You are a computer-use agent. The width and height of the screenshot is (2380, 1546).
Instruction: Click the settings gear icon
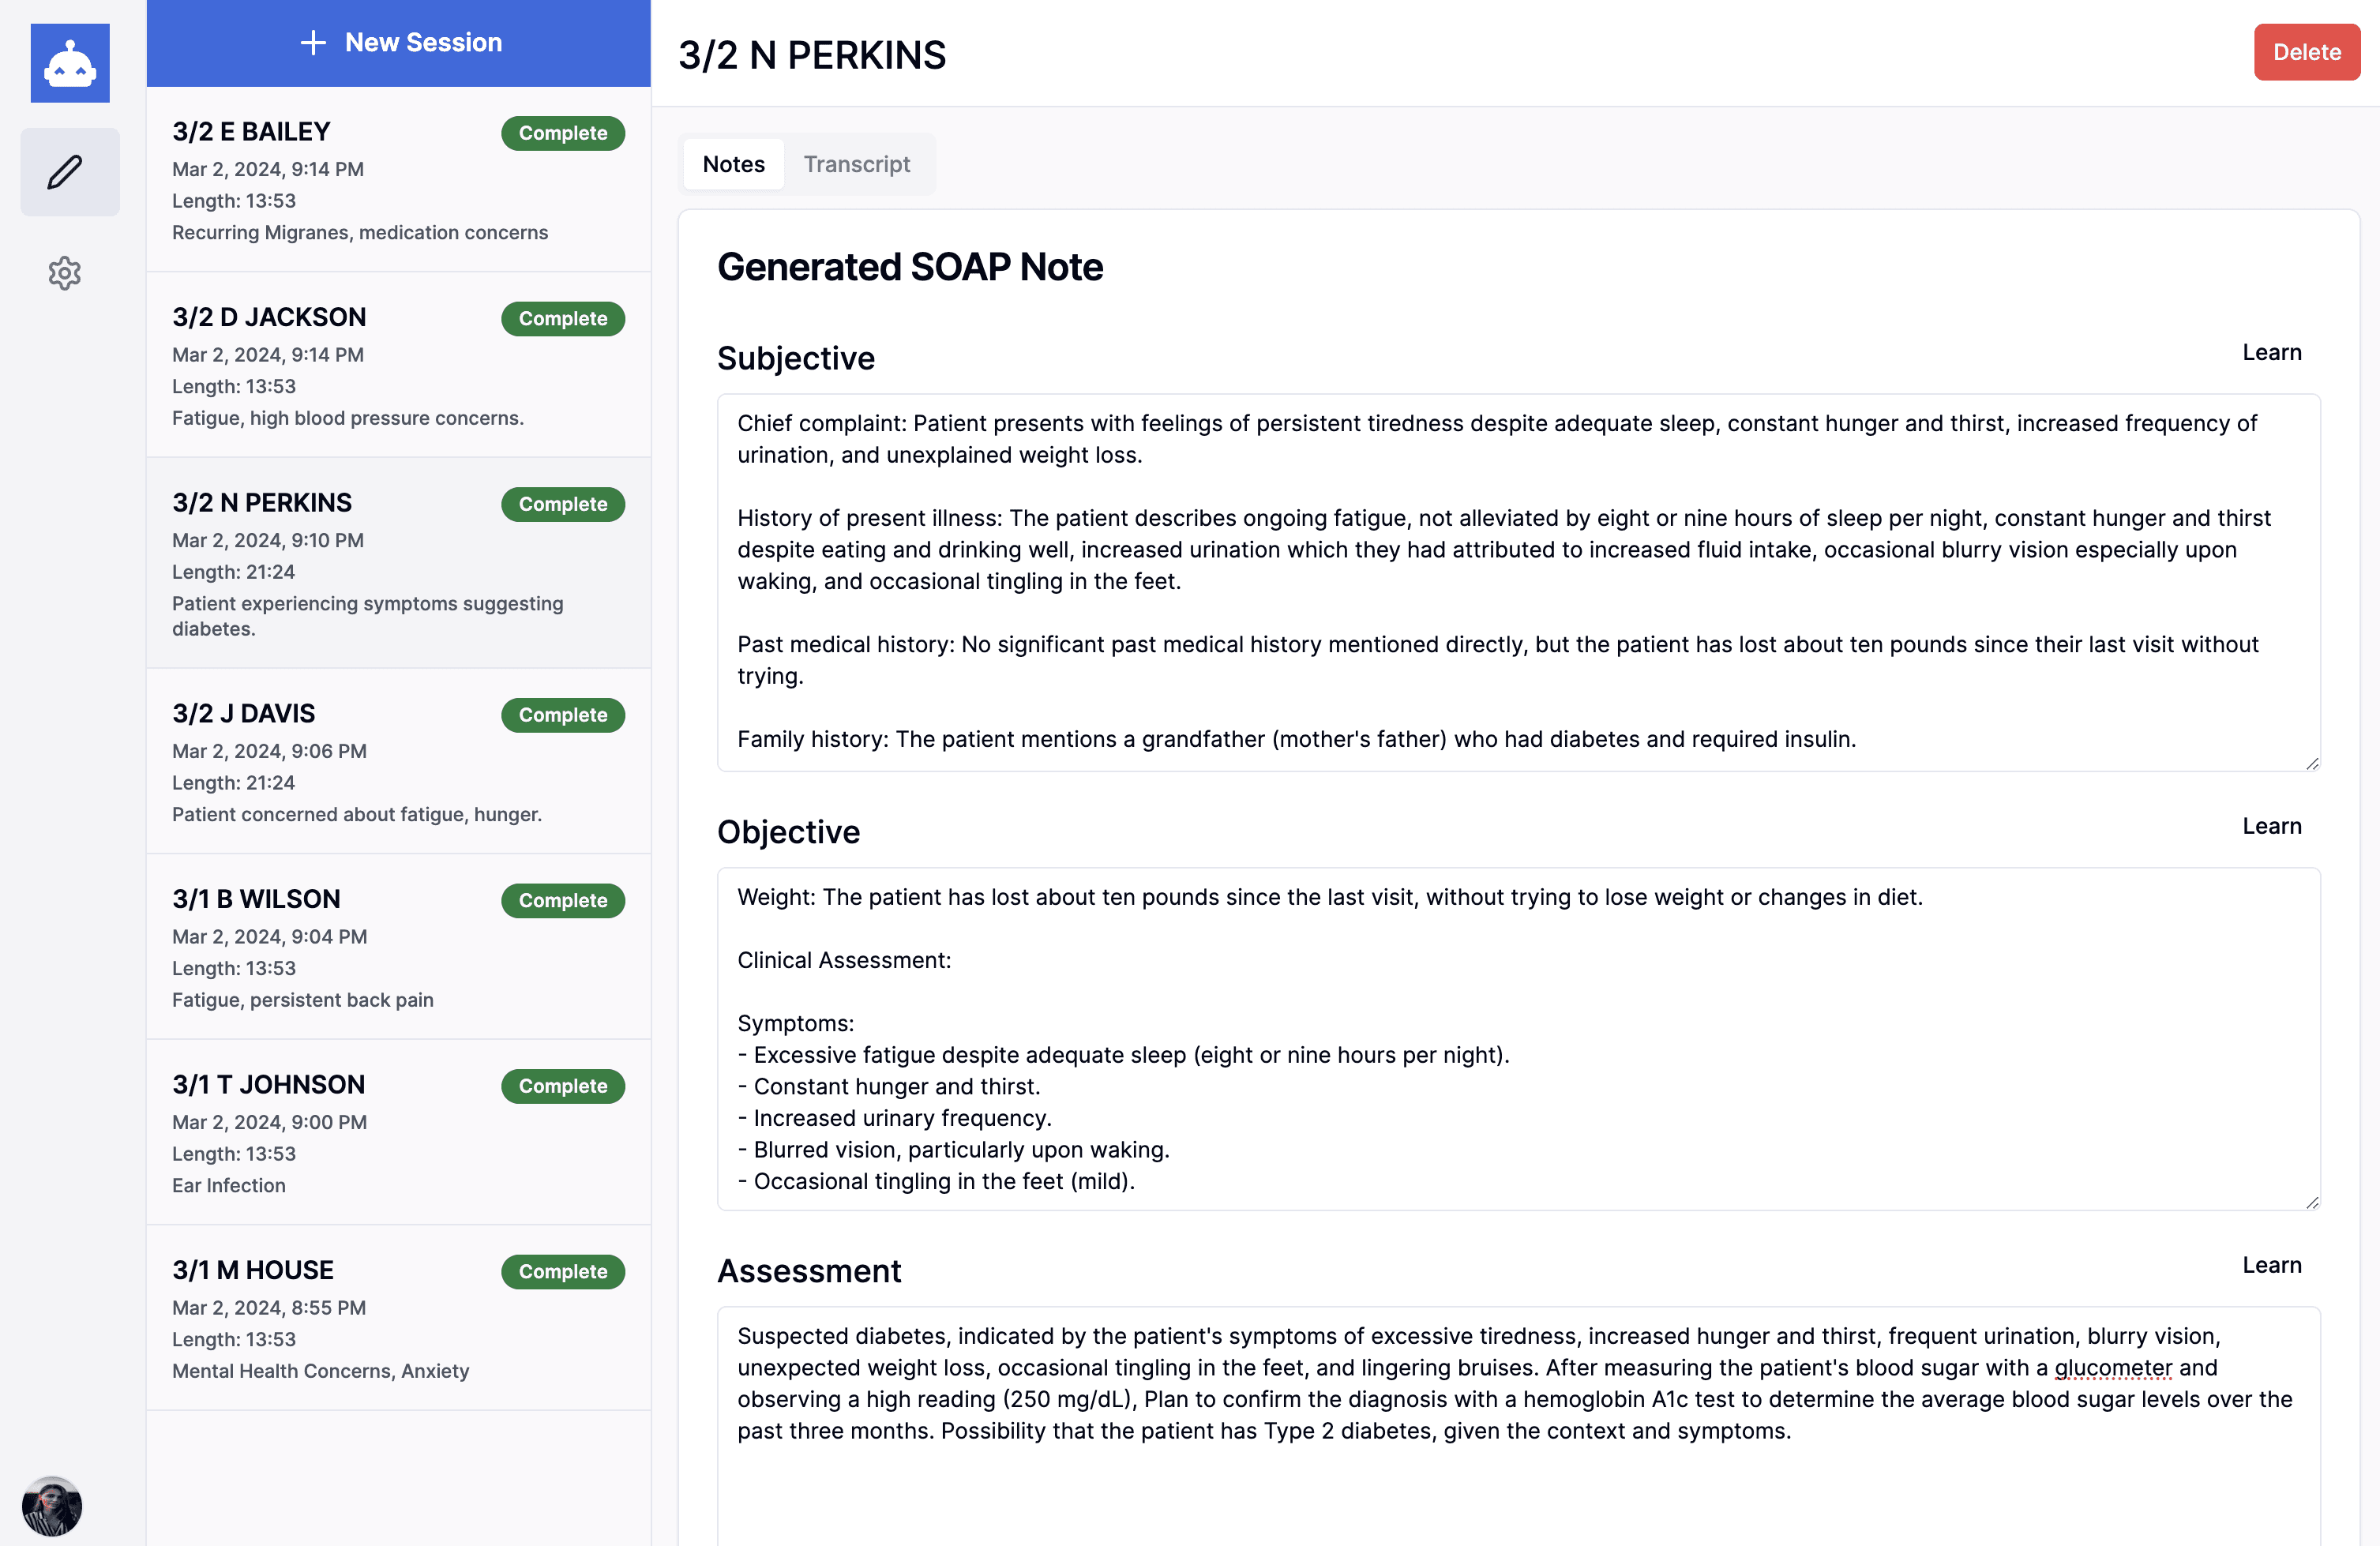[x=64, y=272]
